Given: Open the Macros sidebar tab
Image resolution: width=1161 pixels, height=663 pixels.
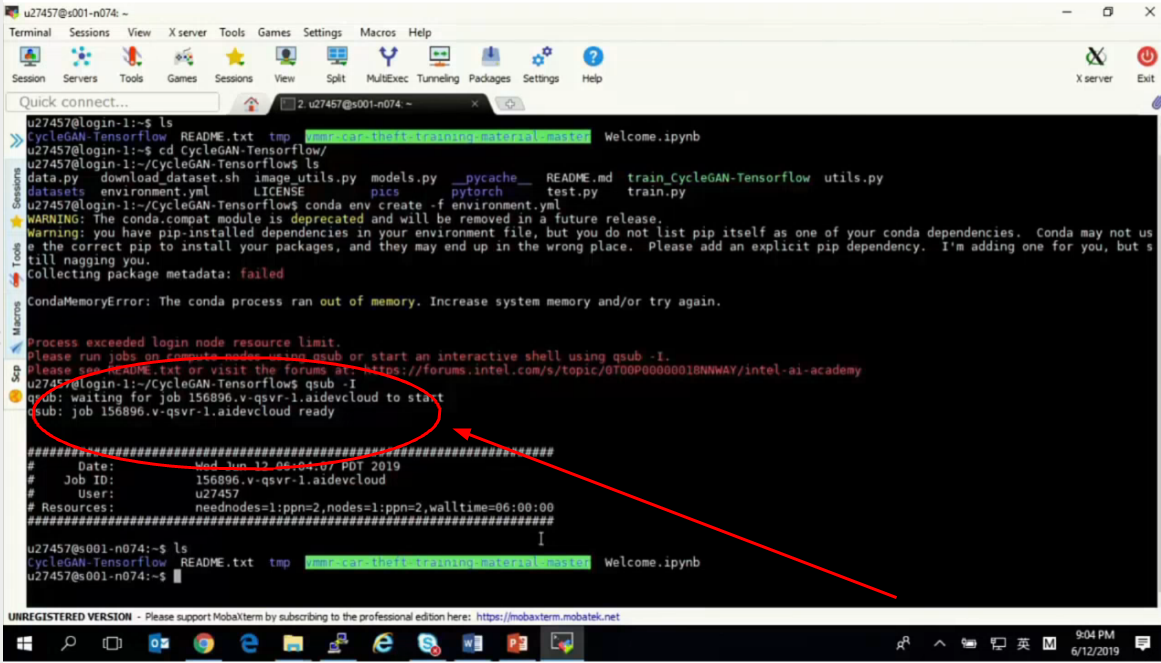Looking at the screenshot, I should 16,327.
